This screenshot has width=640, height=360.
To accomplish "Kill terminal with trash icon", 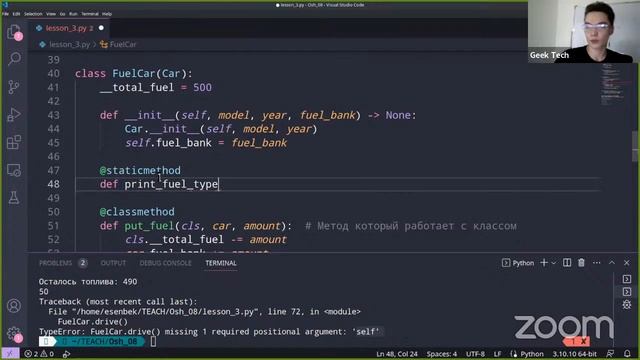I will point(581,263).
